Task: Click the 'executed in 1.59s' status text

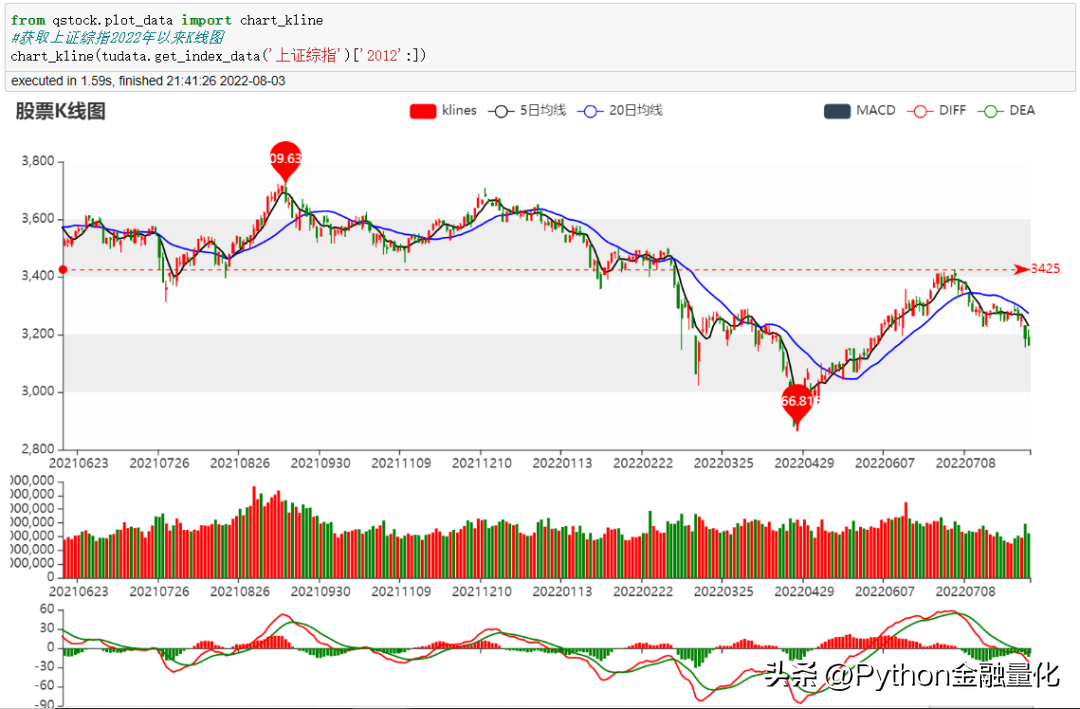Action: [148, 81]
